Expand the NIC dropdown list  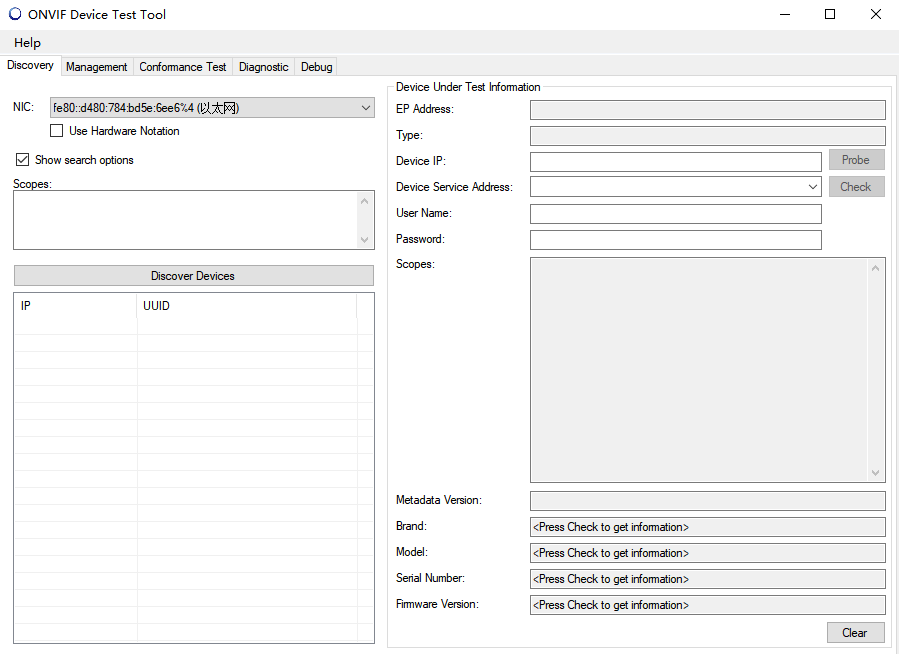tap(365, 108)
